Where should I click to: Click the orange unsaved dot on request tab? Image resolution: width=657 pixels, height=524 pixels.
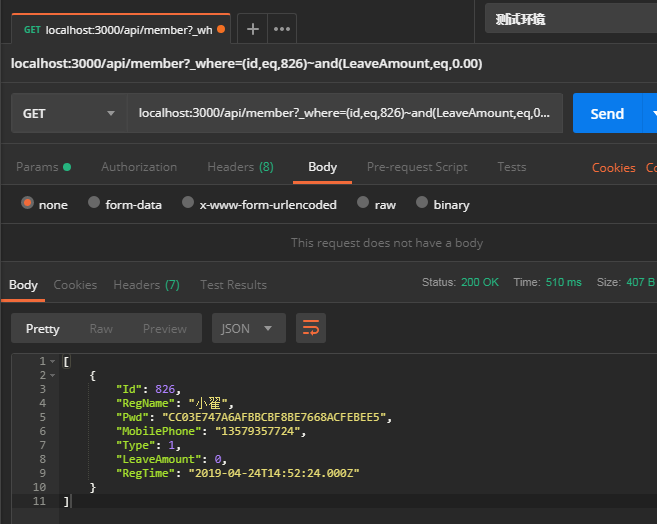coord(221,30)
